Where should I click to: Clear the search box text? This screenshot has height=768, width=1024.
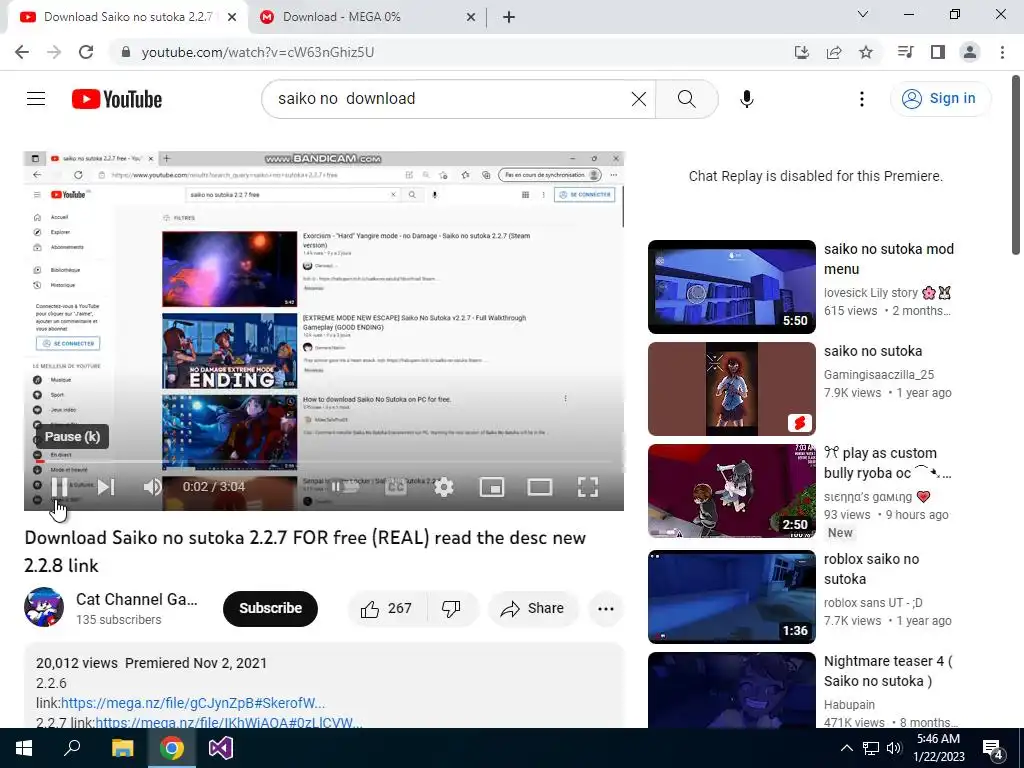639,99
